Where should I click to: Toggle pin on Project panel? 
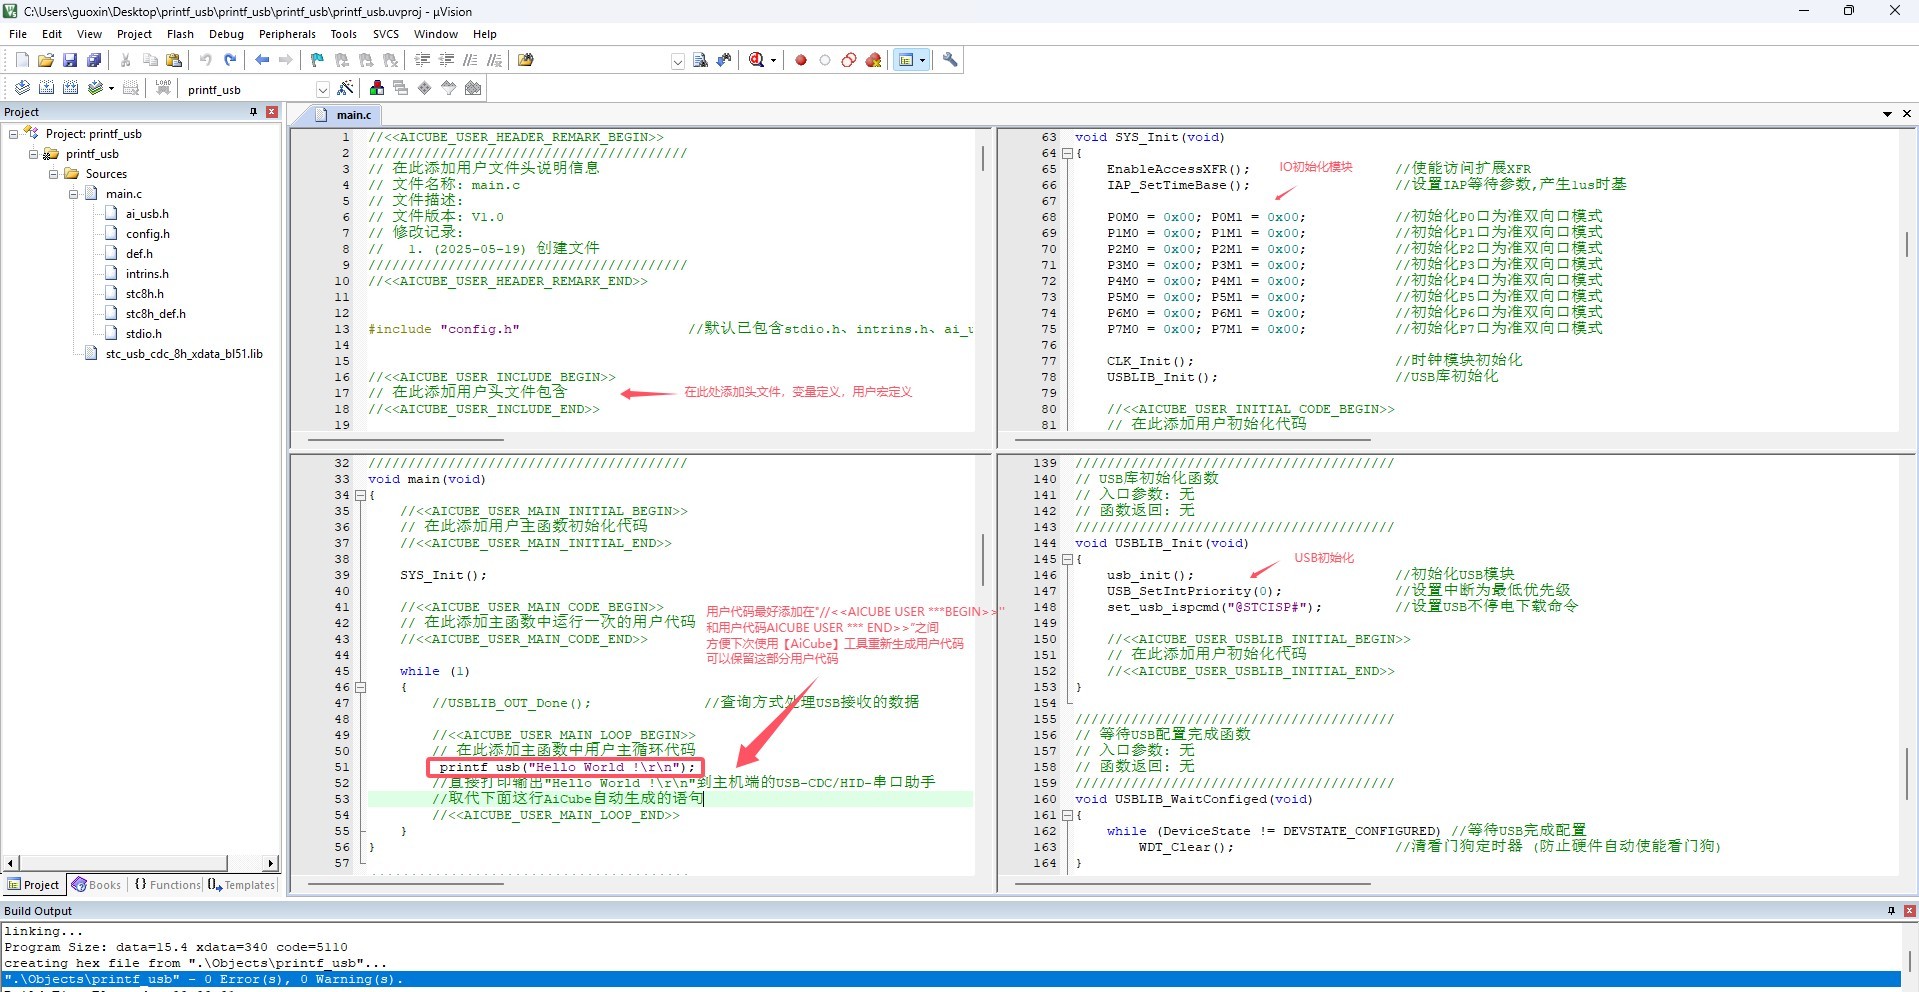pos(253,112)
